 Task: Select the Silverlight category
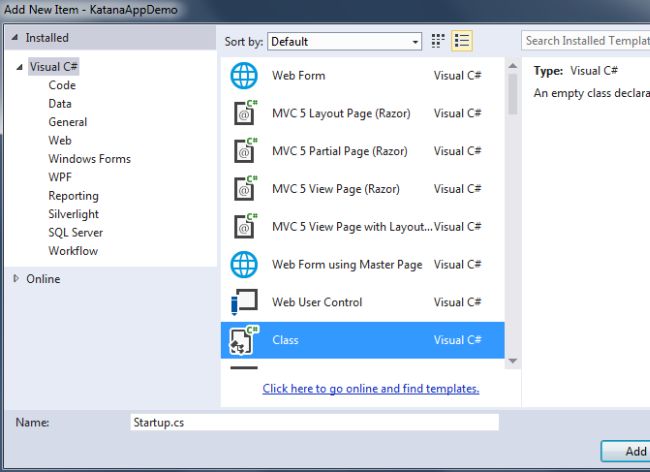[x=73, y=214]
